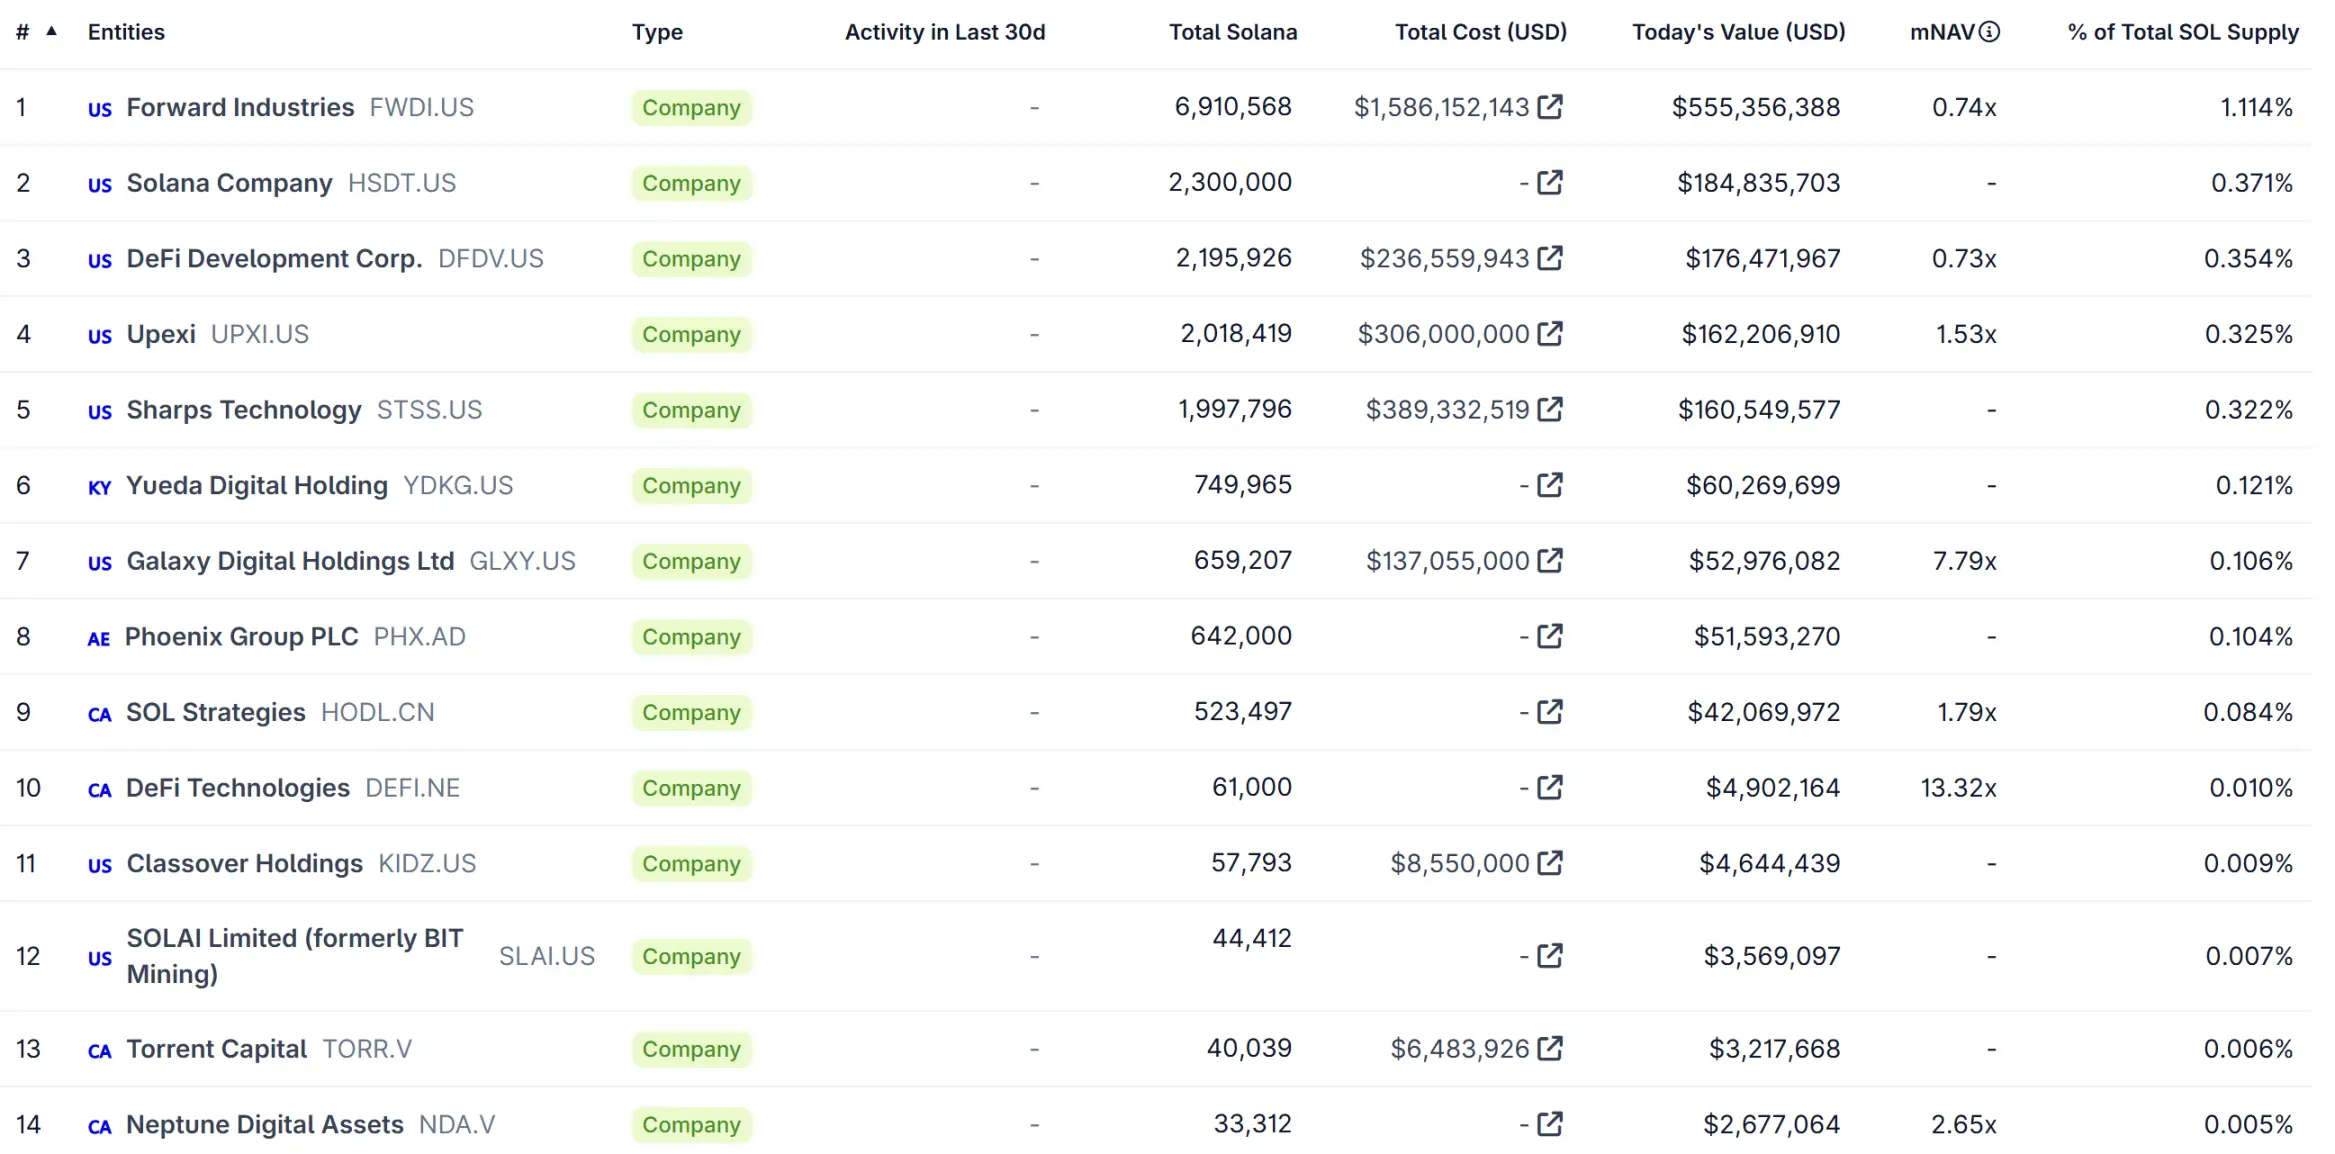This screenshot has height=1154, width=2335.
Task: Open Upexi total cost source link icon
Action: click(x=1549, y=333)
